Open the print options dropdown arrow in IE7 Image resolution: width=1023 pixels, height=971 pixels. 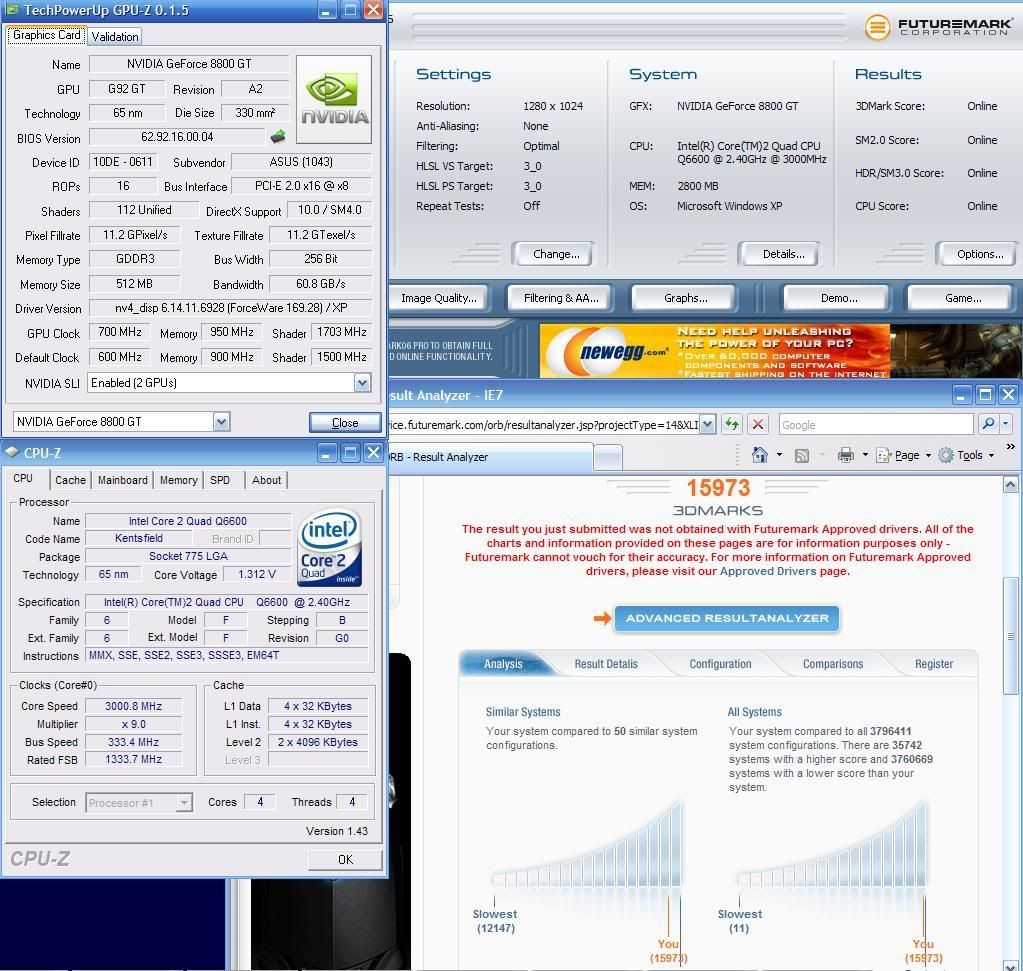[x=865, y=455]
